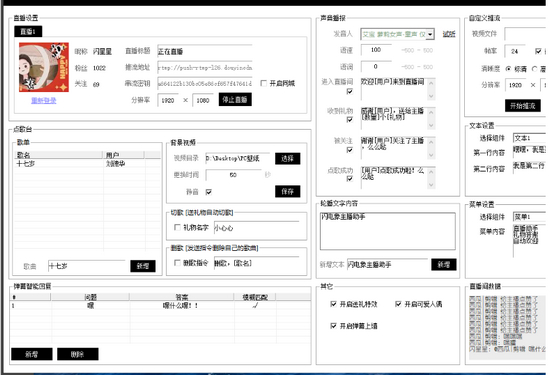550x375 pixels.
Task: Click the 选择 browse button
Action: pos(288,159)
